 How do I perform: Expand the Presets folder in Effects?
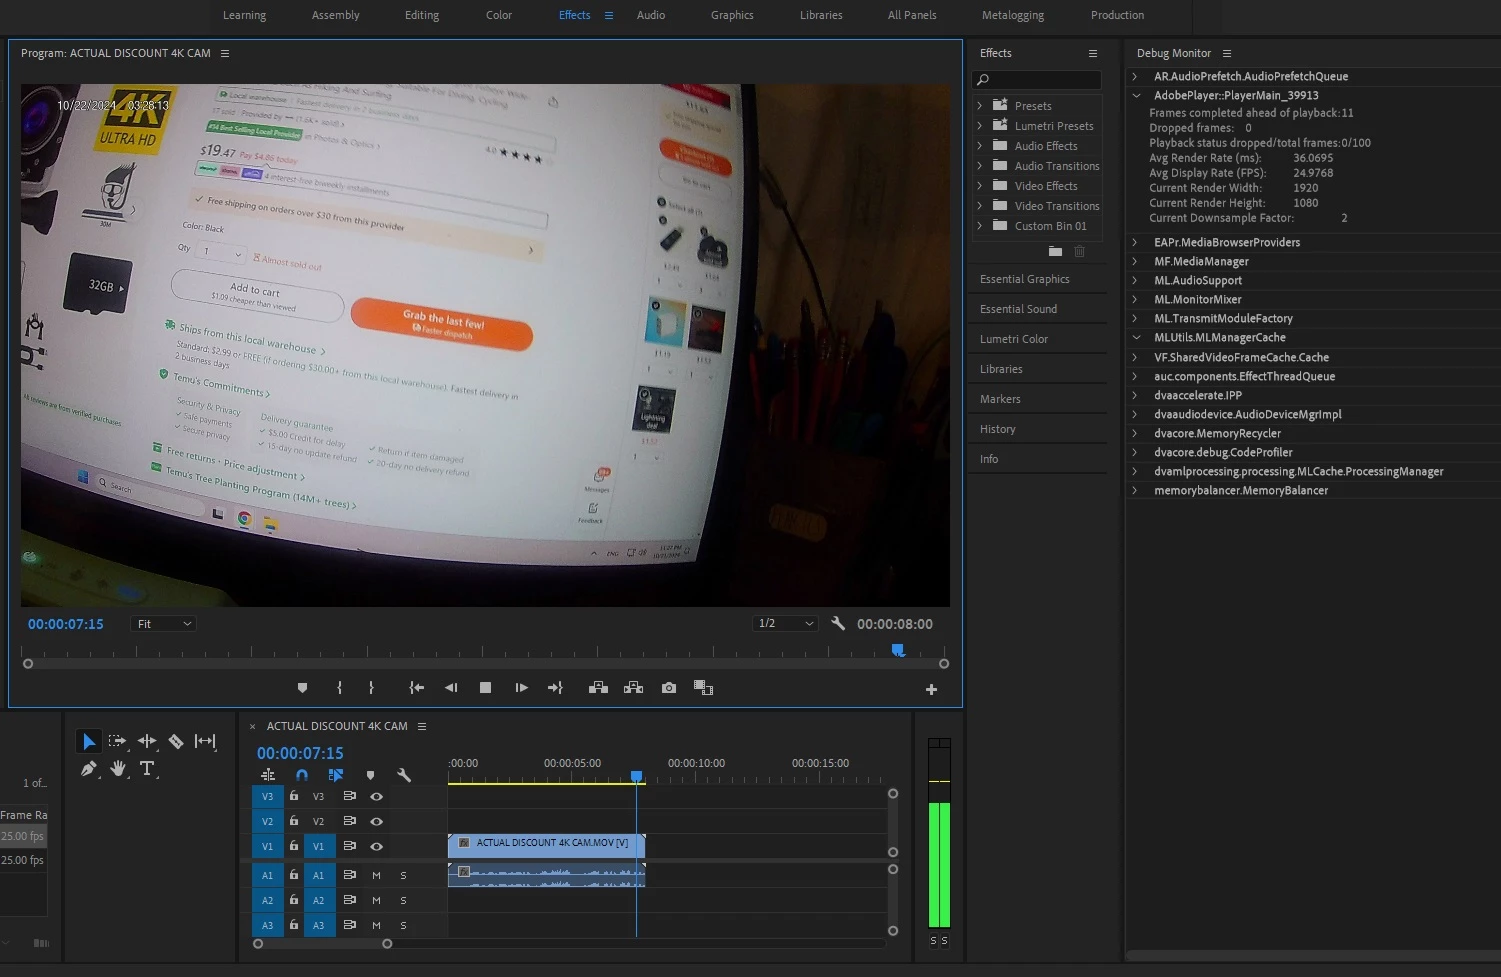coord(980,106)
